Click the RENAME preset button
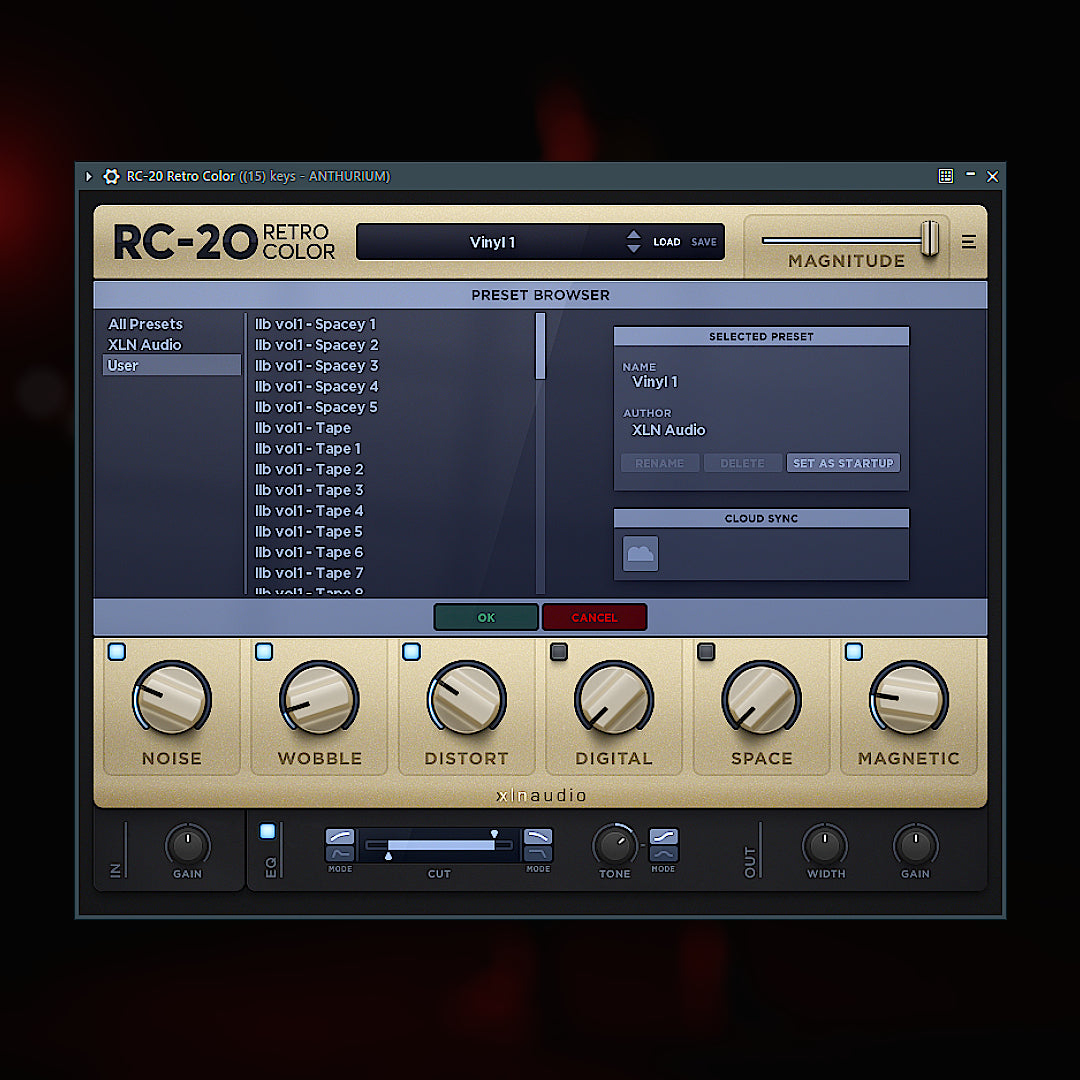The image size is (1080, 1080). (x=660, y=463)
